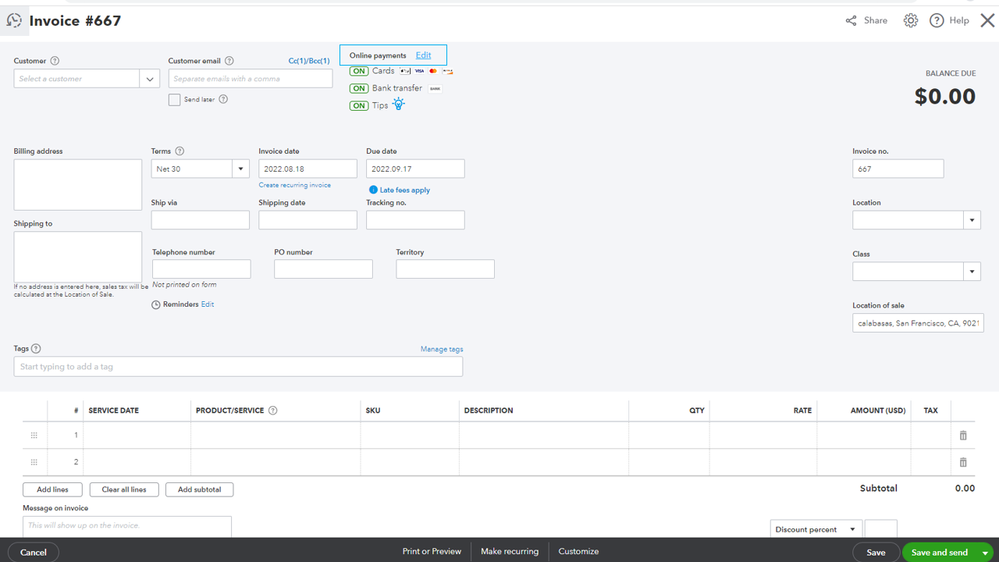The height and width of the screenshot is (562, 999).
Task: Expand the Class dropdown
Action: [972, 271]
